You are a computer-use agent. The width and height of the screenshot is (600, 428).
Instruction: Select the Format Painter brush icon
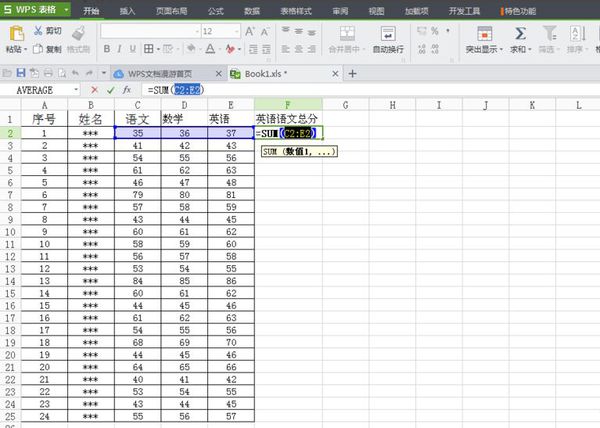pyautogui.click(x=78, y=33)
